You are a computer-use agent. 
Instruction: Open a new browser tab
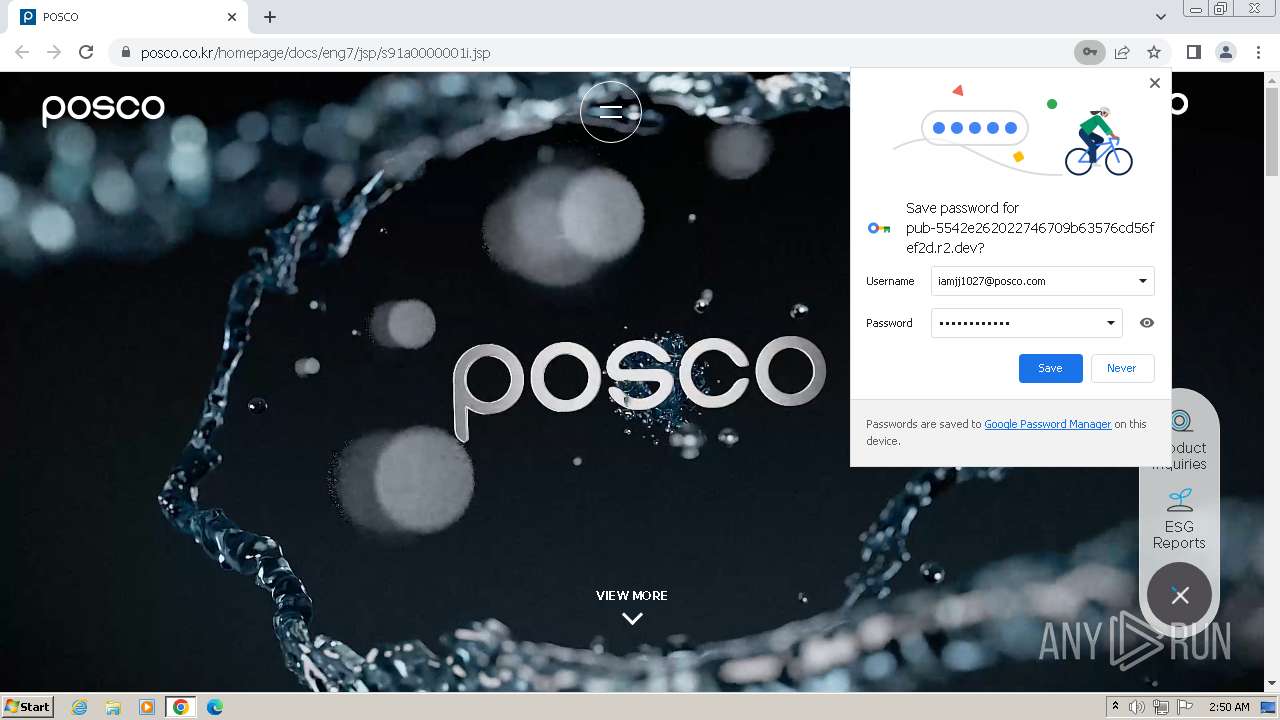270,17
